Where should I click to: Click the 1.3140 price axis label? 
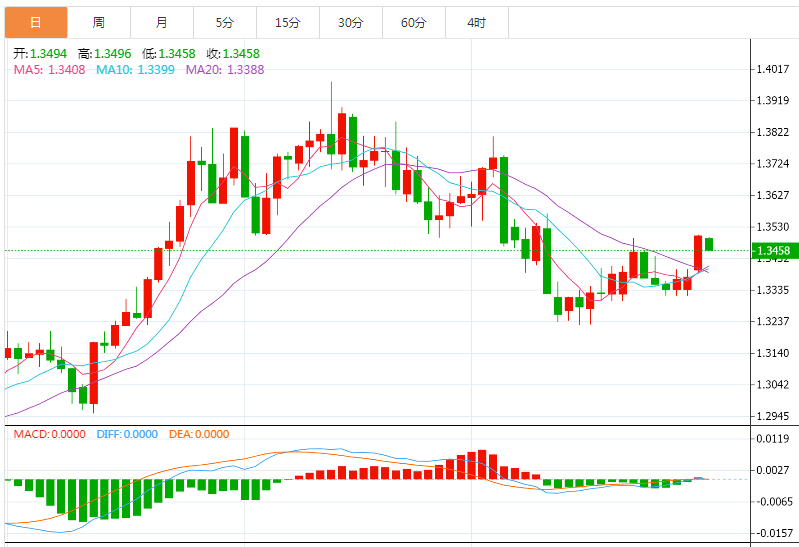[773, 353]
